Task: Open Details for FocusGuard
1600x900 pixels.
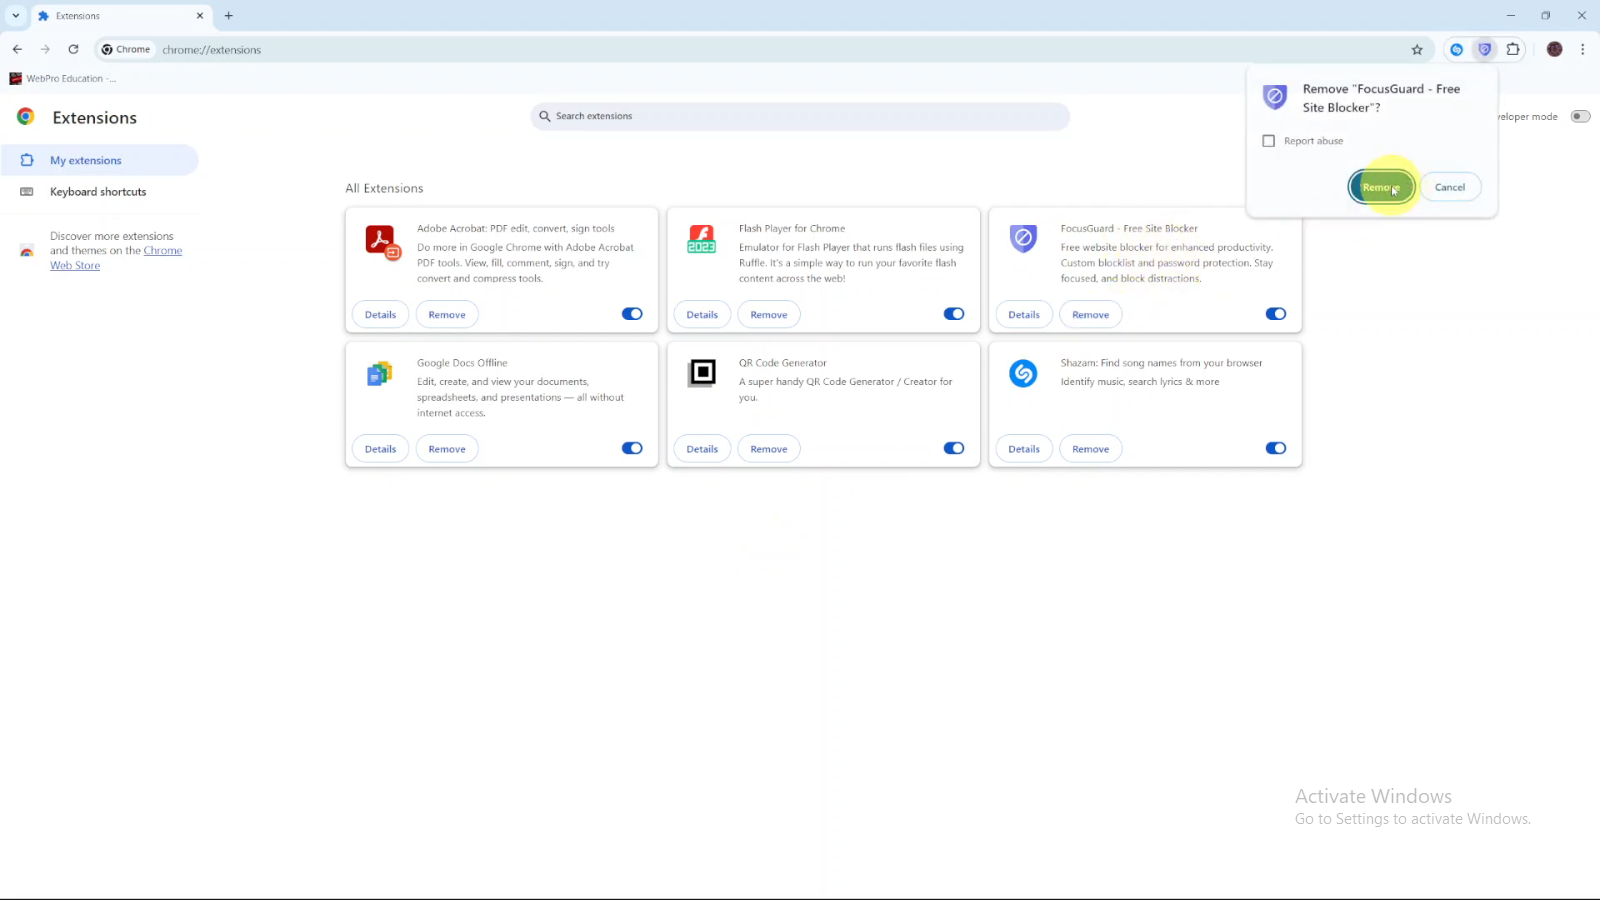Action: [1024, 315]
